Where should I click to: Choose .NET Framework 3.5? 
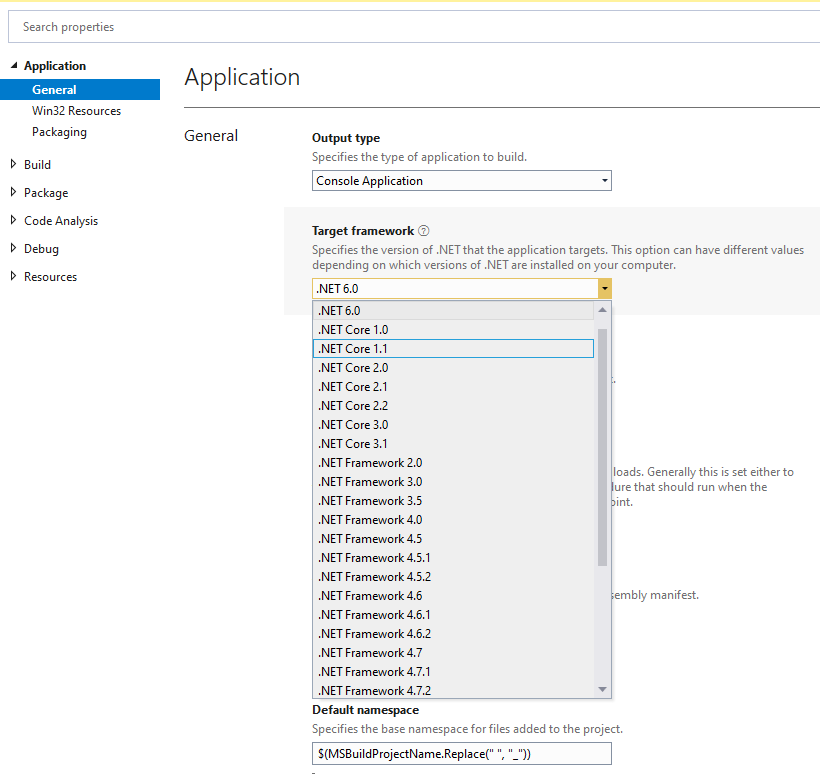point(453,501)
